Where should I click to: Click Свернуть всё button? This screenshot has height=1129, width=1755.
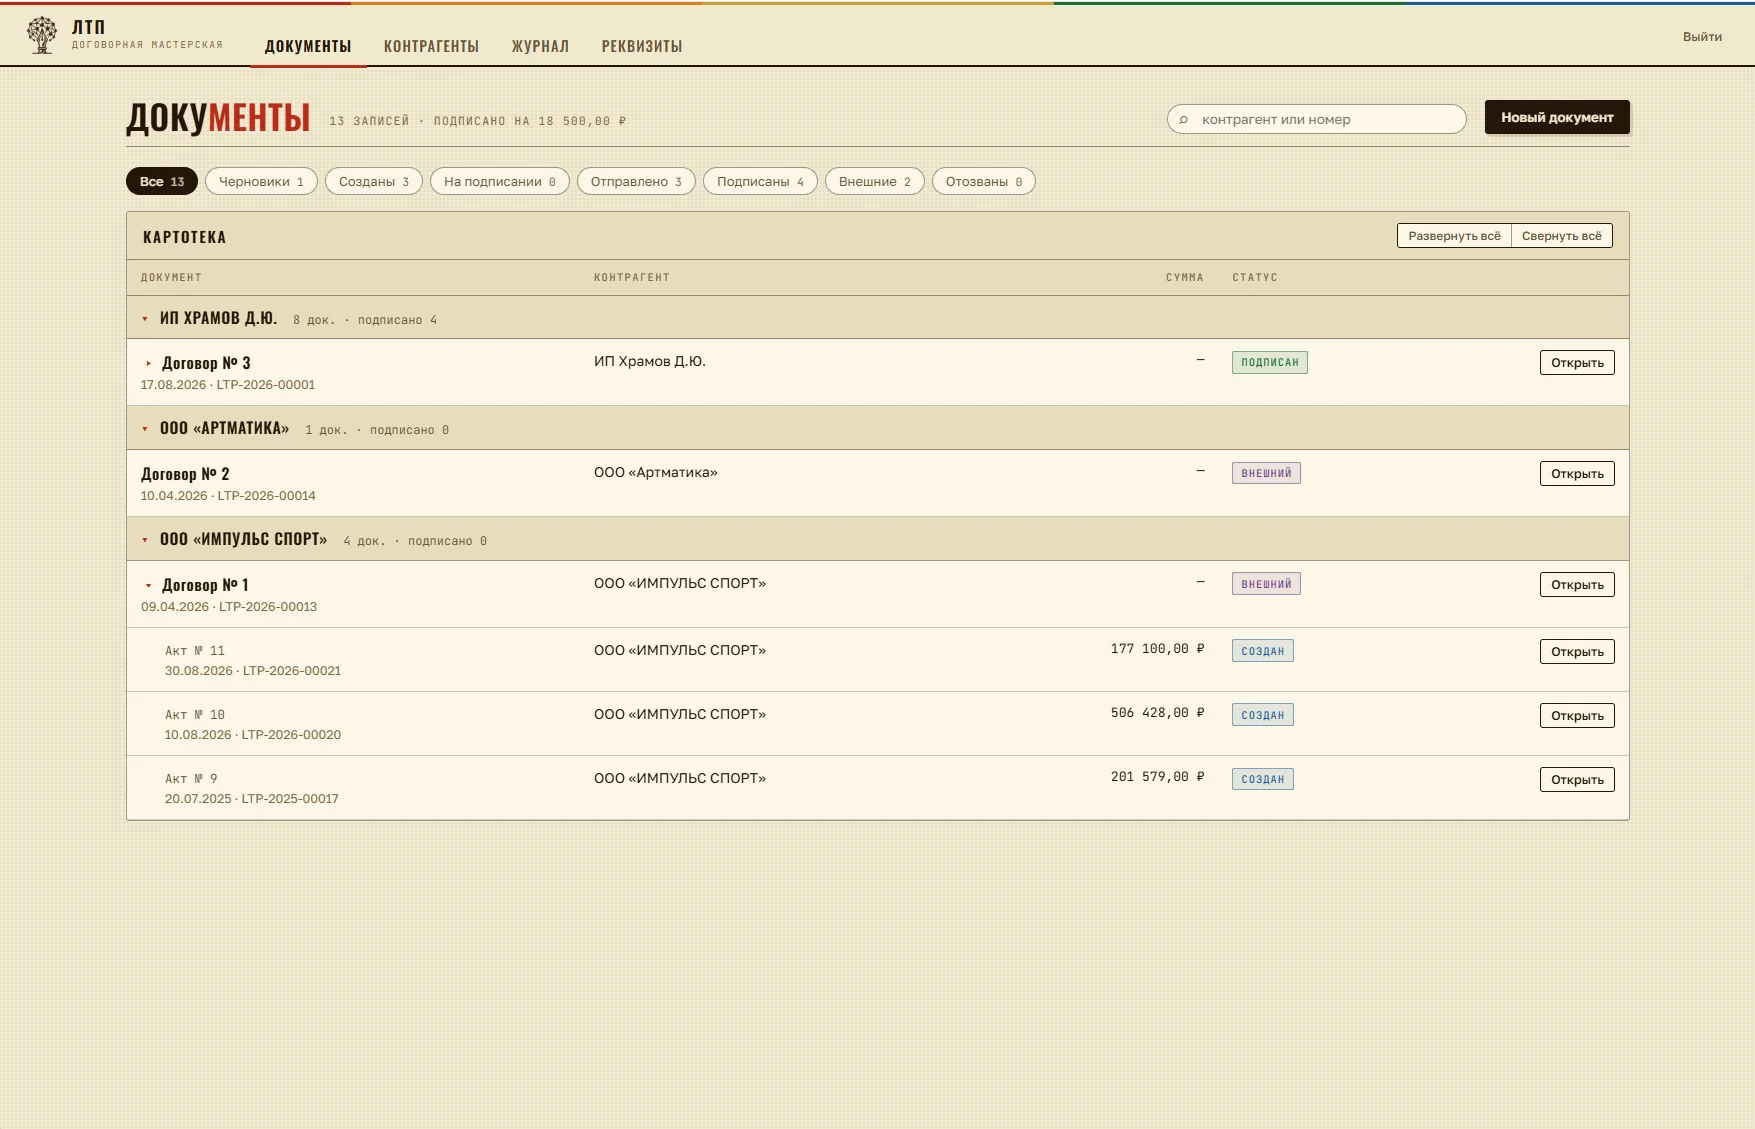[1562, 236]
